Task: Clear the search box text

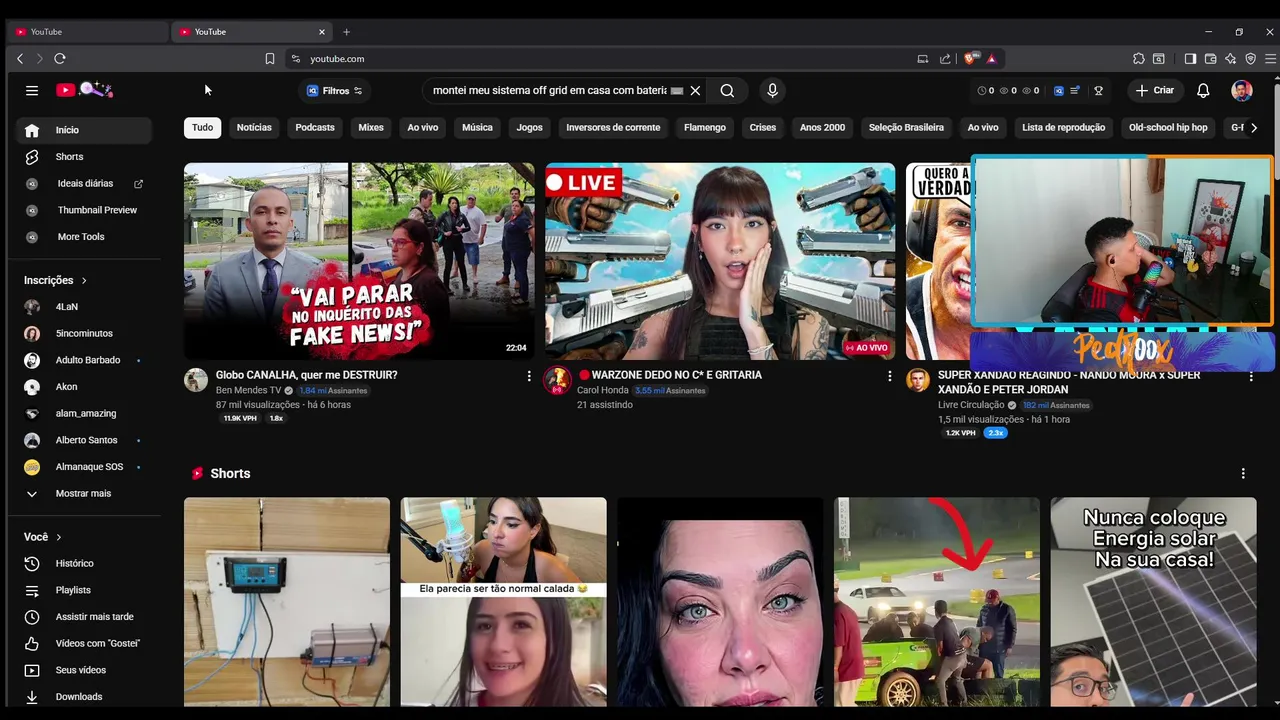Action: (x=695, y=91)
